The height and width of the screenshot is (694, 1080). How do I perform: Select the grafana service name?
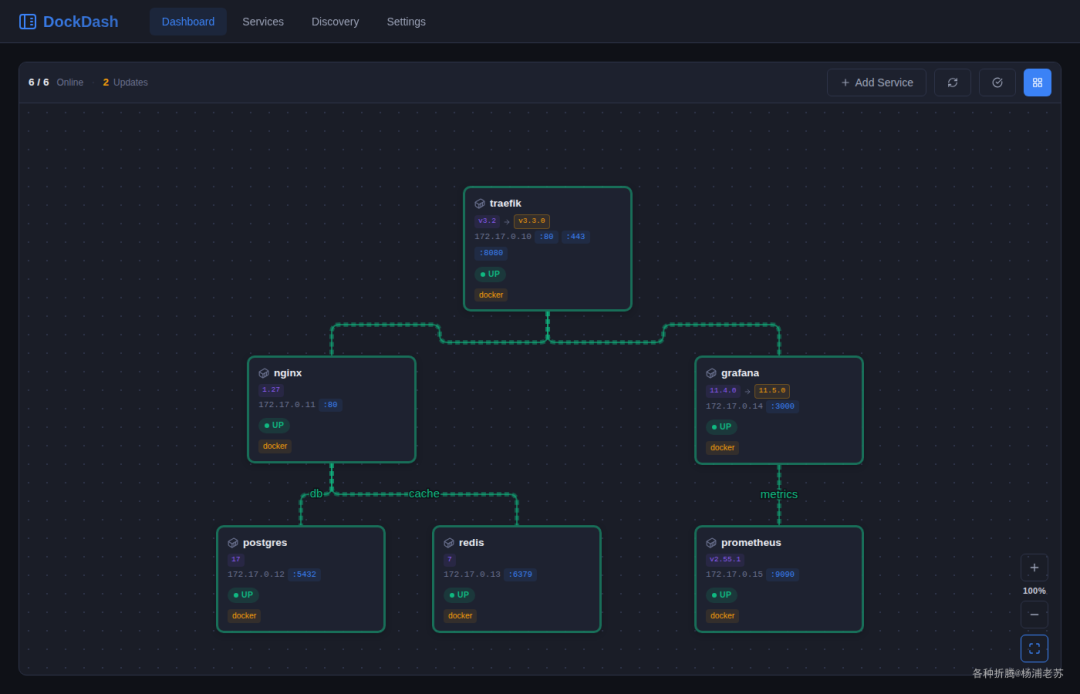[740, 372]
